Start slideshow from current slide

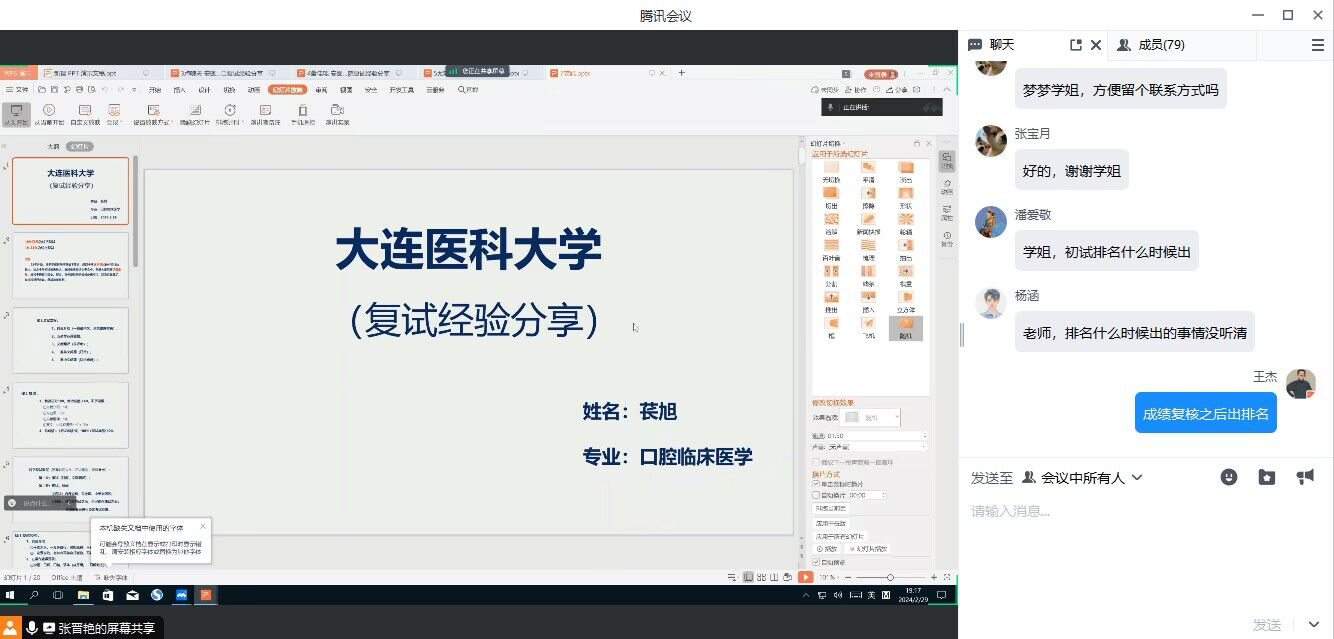(x=49, y=114)
